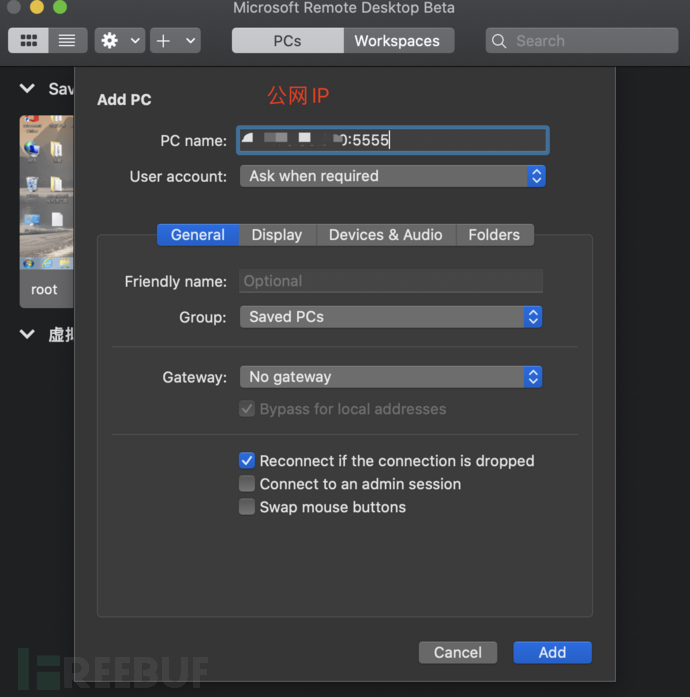The width and height of the screenshot is (690, 697).
Task: Switch to grid view icon
Action: point(28,41)
